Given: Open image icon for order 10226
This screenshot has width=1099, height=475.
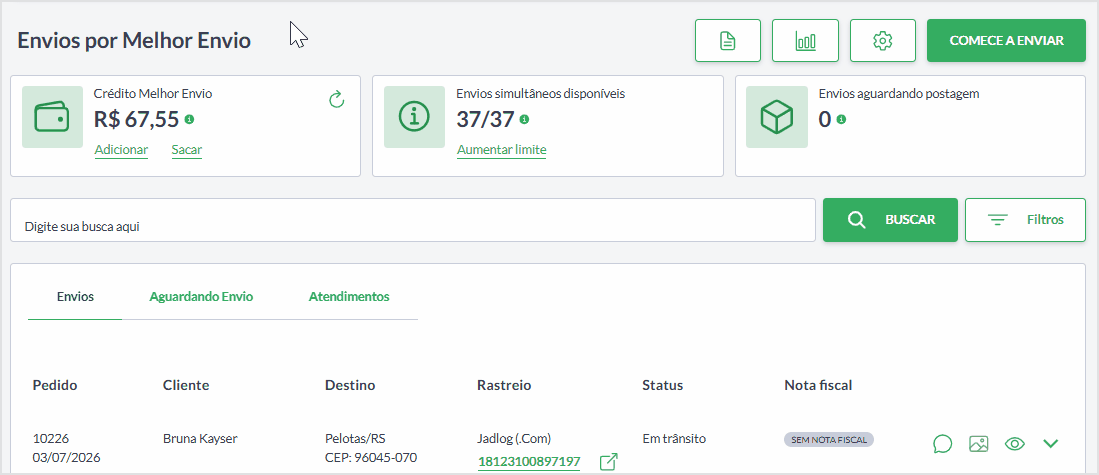Looking at the screenshot, I should [x=978, y=443].
